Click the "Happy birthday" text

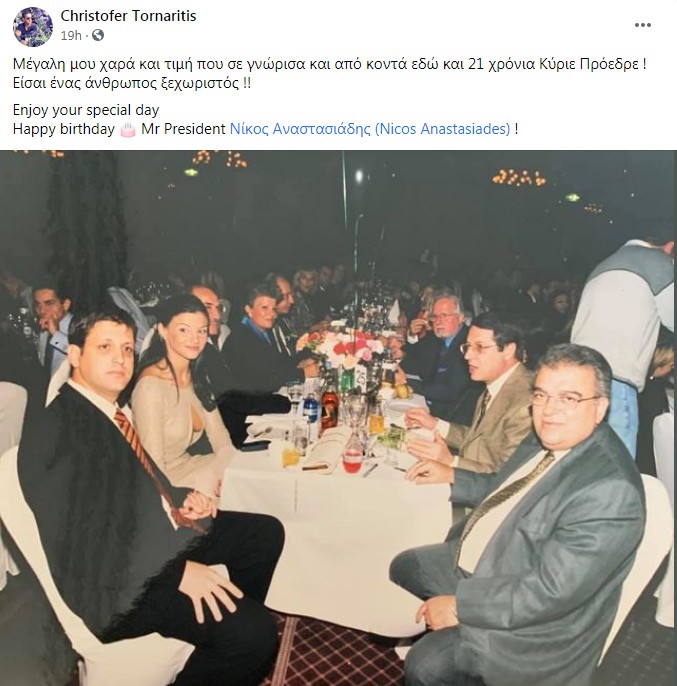tap(63, 129)
